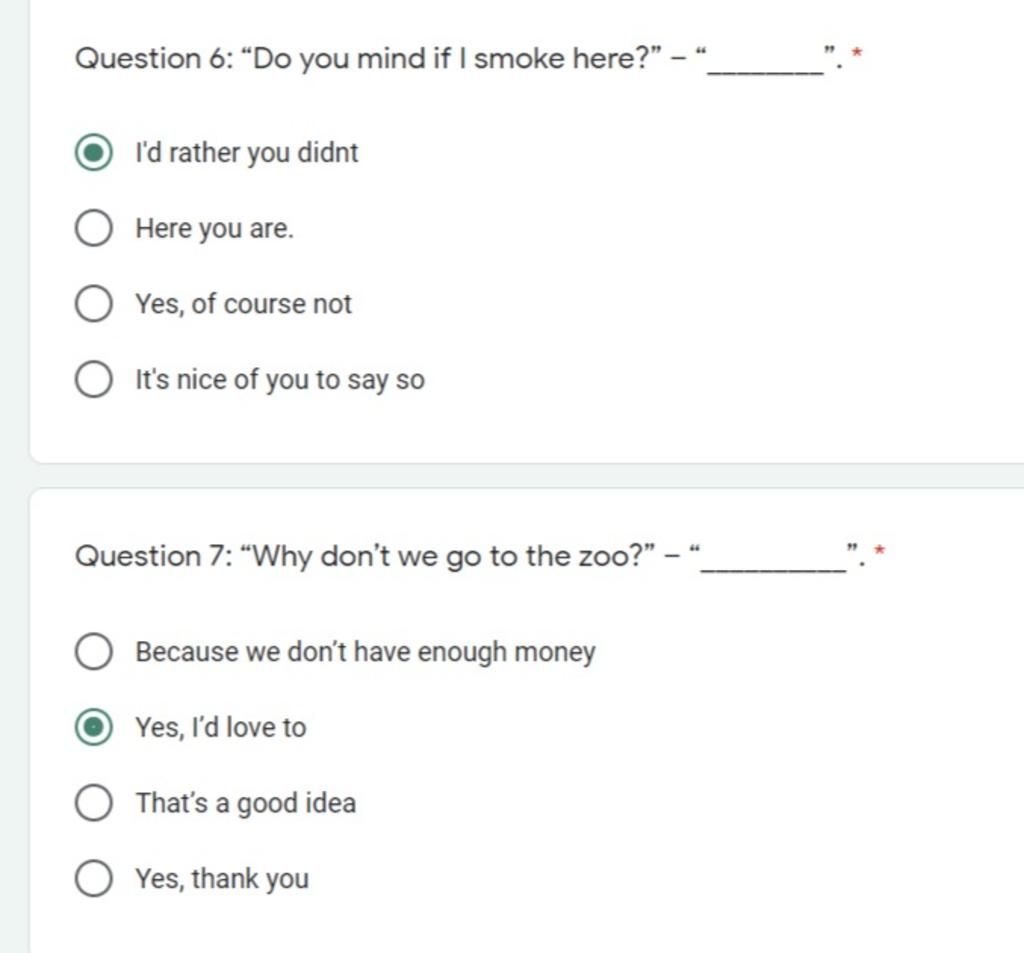
Task: Click the "Yes, I'd love to" label text
Action: pyautogui.click(x=221, y=728)
